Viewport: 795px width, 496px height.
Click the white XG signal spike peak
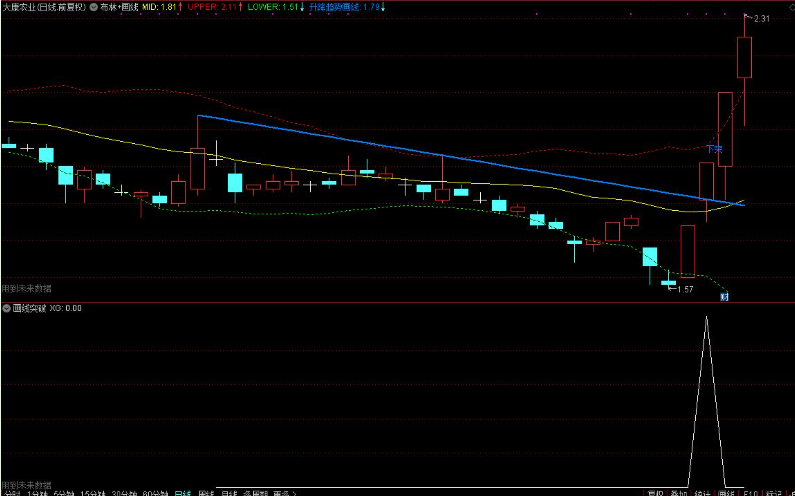pos(706,317)
